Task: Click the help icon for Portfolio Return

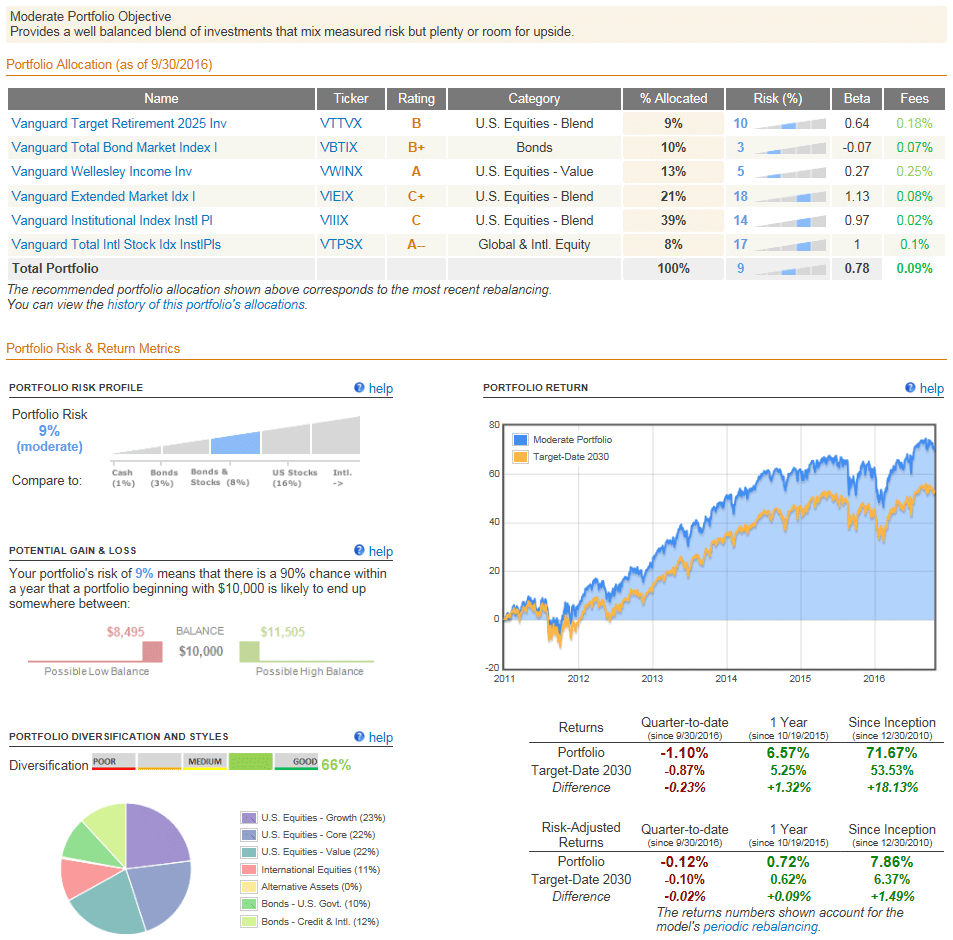Action: (x=910, y=388)
